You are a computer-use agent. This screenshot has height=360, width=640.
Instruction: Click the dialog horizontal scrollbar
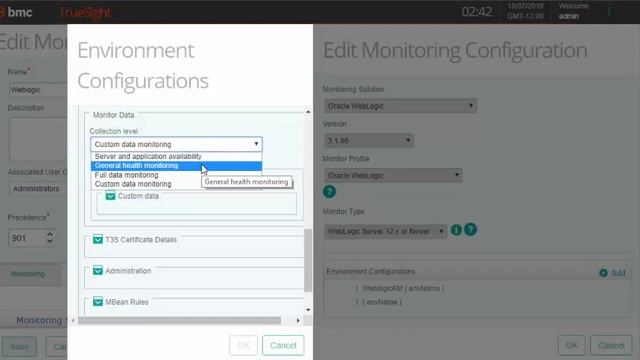pos(180,320)
